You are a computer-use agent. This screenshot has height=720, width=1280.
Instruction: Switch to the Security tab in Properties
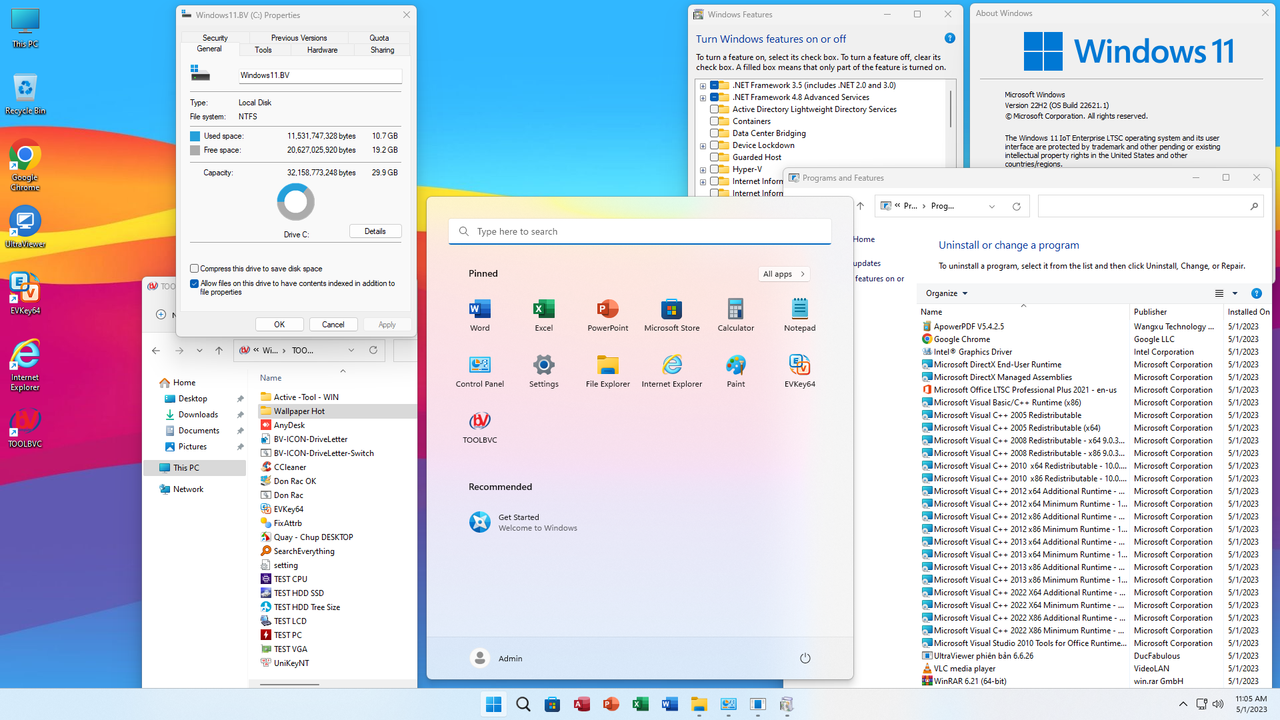click(x=215, y=38)
